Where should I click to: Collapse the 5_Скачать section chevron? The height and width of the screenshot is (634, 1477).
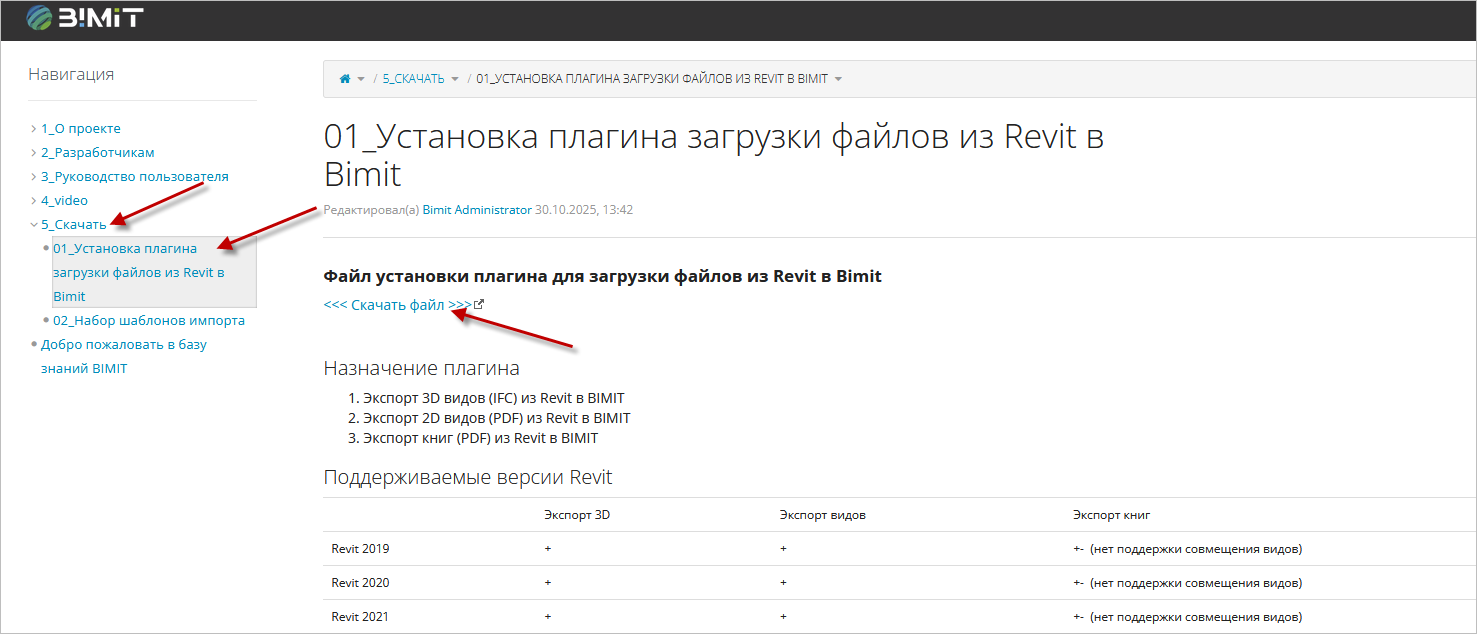pyautogui.click(x=33, y=225)
